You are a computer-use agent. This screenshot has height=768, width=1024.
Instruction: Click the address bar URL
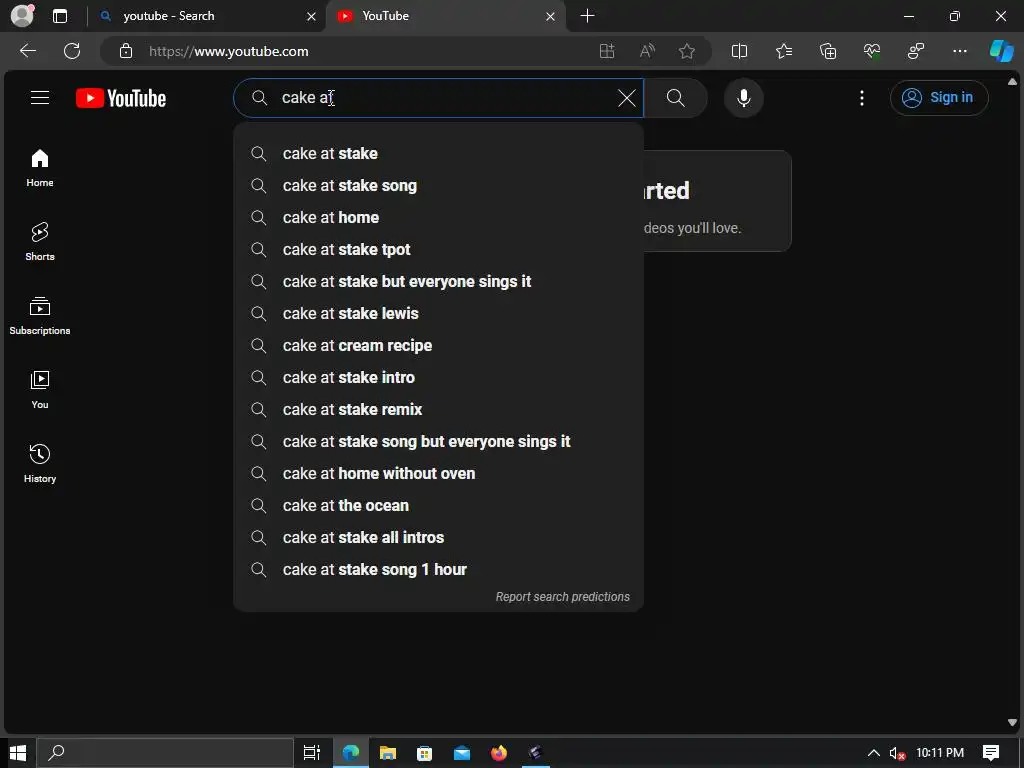point(229,51)
